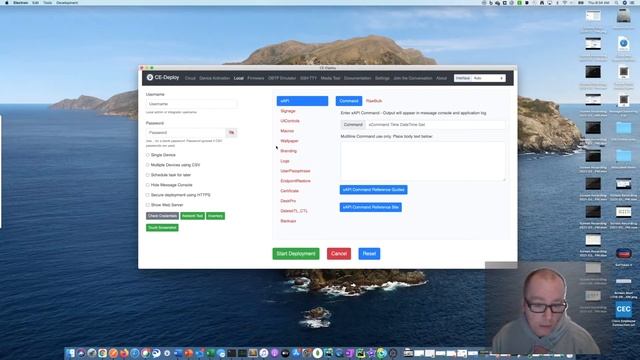Click the green Start Deployment button
The image size is (640, 360).
coord(296,253)
